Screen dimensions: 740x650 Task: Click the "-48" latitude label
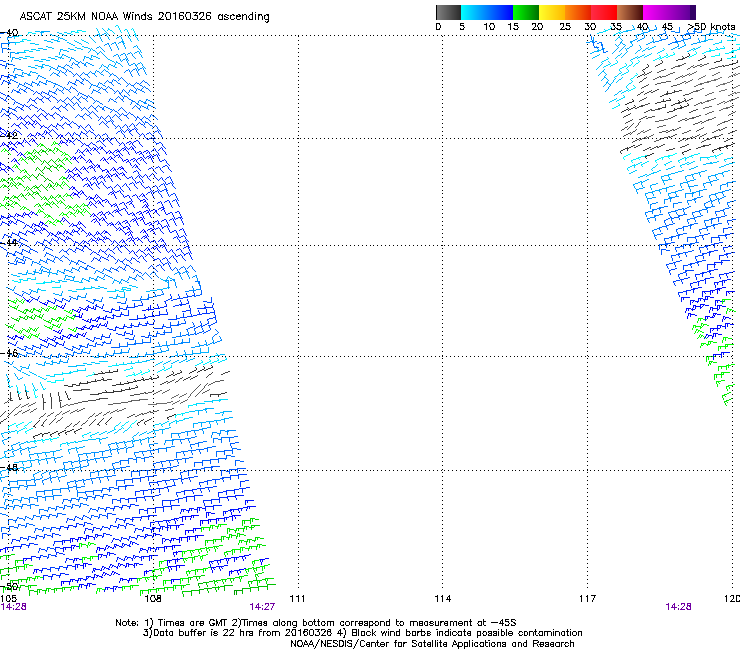click(9, 467)
